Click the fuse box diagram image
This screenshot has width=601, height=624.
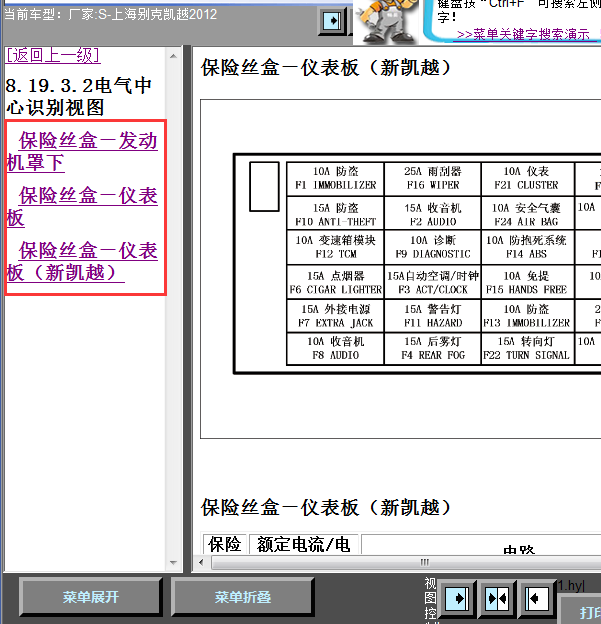[401, 269]
